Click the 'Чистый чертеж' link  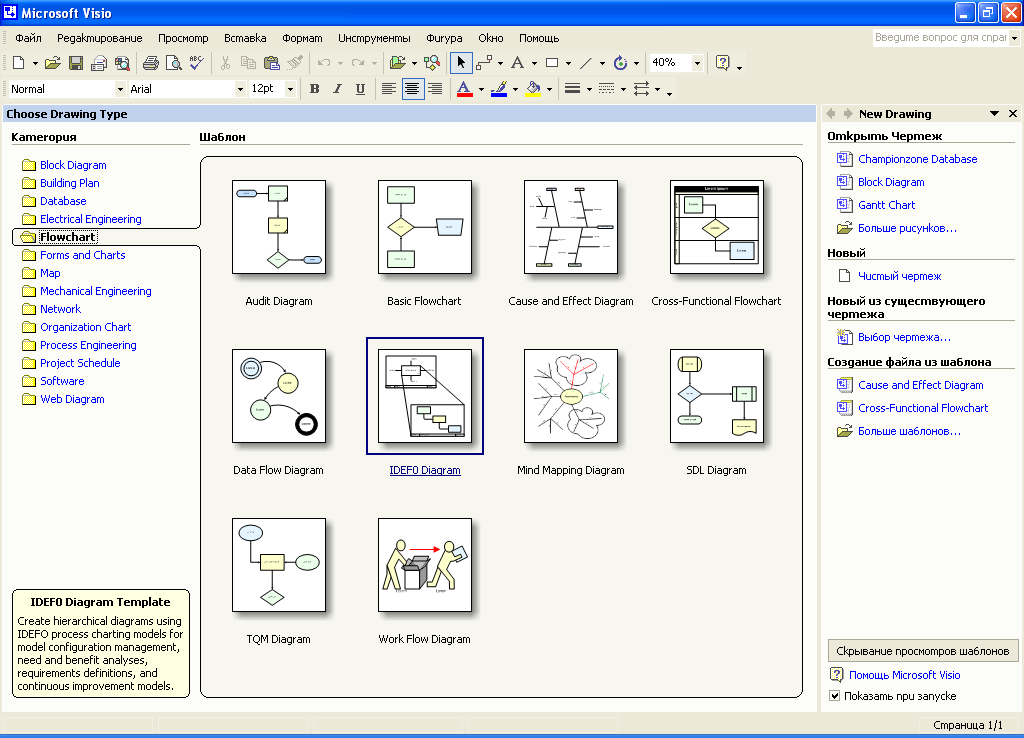pyautogui.click(x=899, y=276)
